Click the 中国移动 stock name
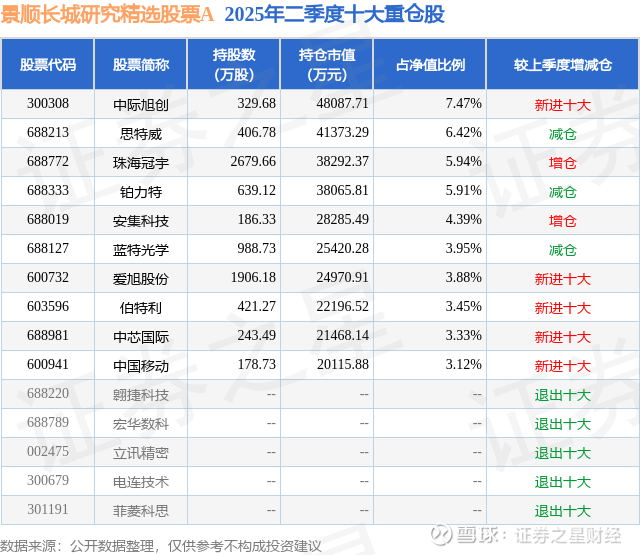640x555 pixels. click(x=141, y=366)
